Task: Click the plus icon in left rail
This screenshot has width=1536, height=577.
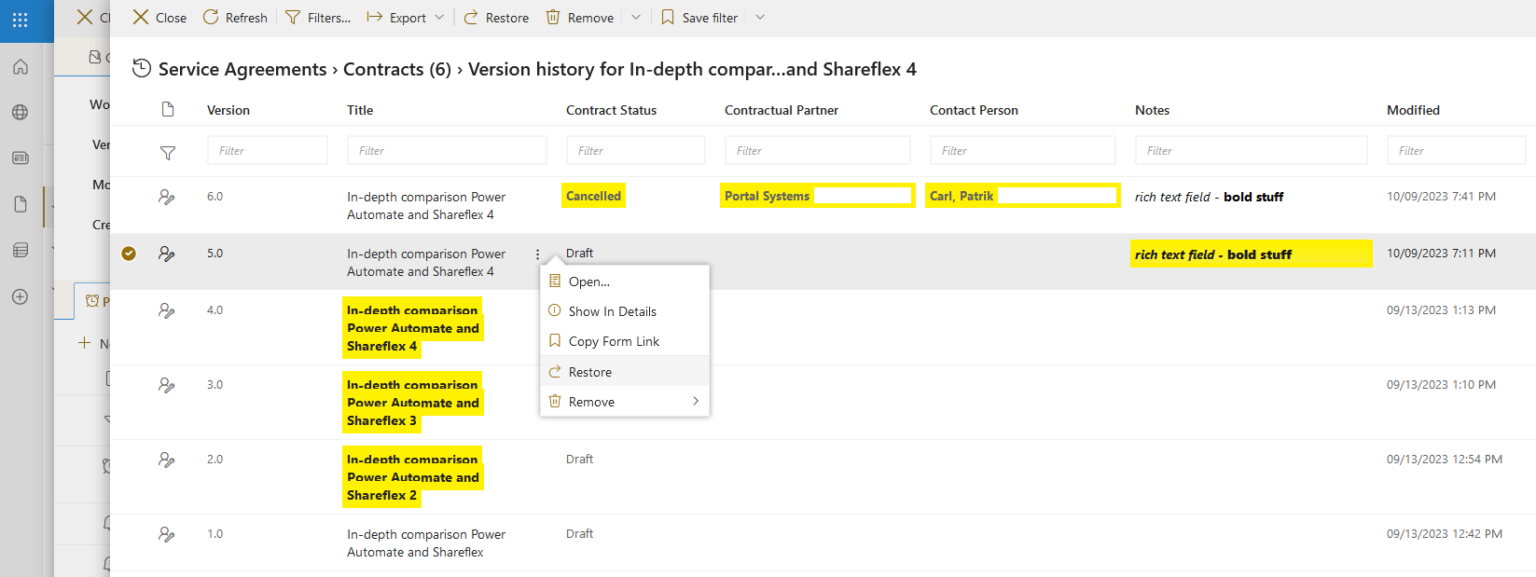Action: 20,296
